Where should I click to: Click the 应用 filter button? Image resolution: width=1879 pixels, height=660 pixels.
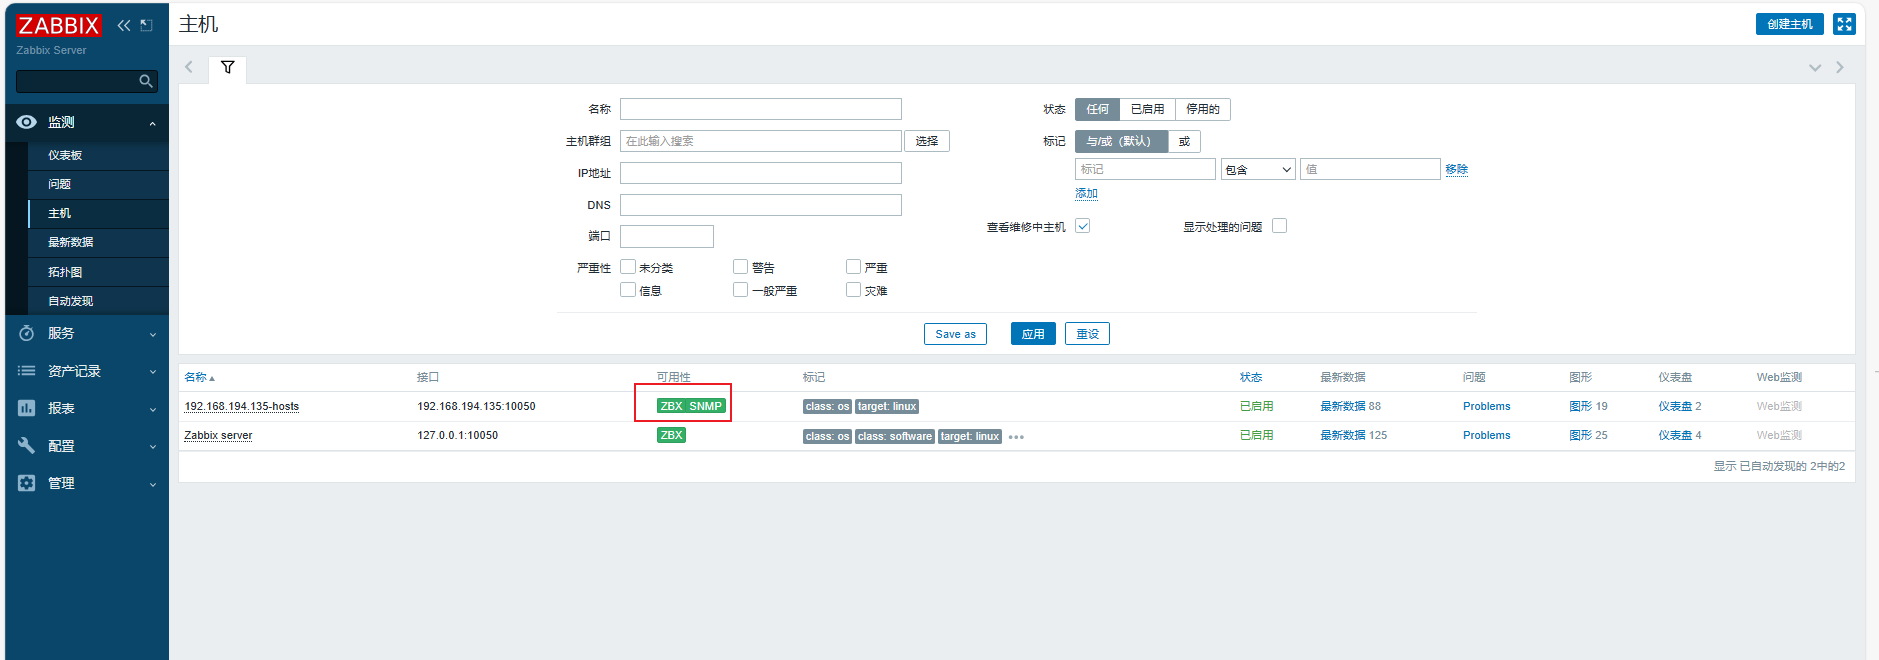tap(1033, 334)
